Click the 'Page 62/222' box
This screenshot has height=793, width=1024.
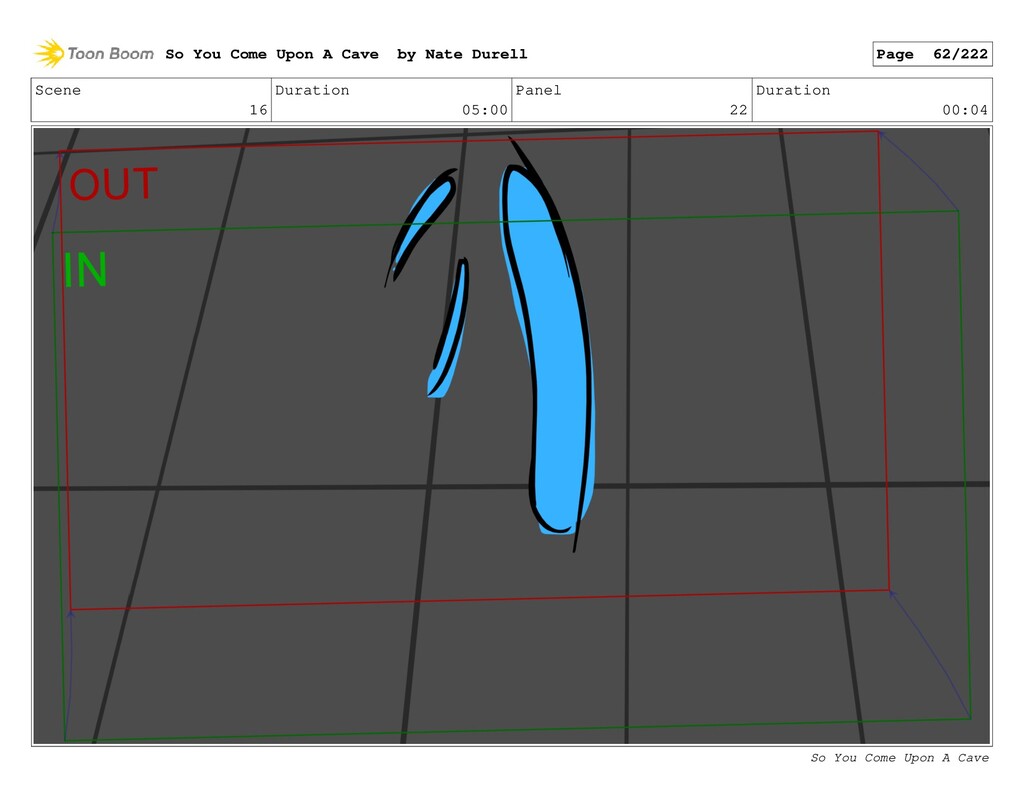click(932, 54)
